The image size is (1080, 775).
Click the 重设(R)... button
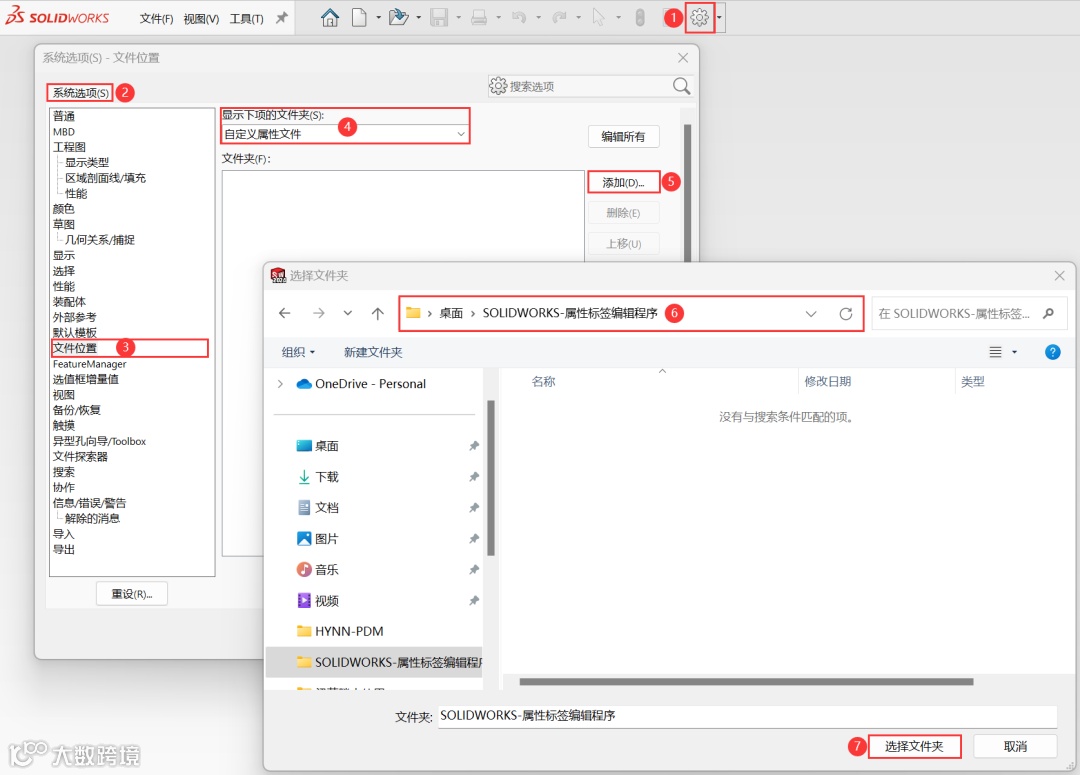[132, 594]
